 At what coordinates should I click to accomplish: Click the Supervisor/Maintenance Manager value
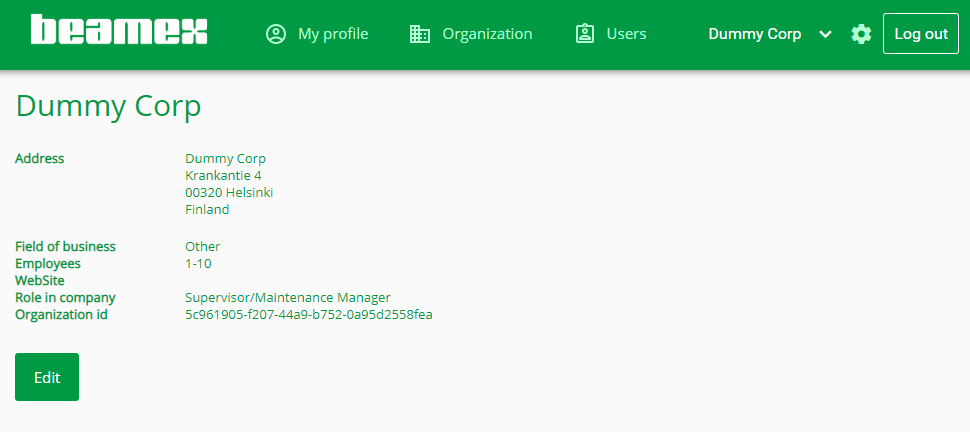pyautogui.click(x=288, y=298)
